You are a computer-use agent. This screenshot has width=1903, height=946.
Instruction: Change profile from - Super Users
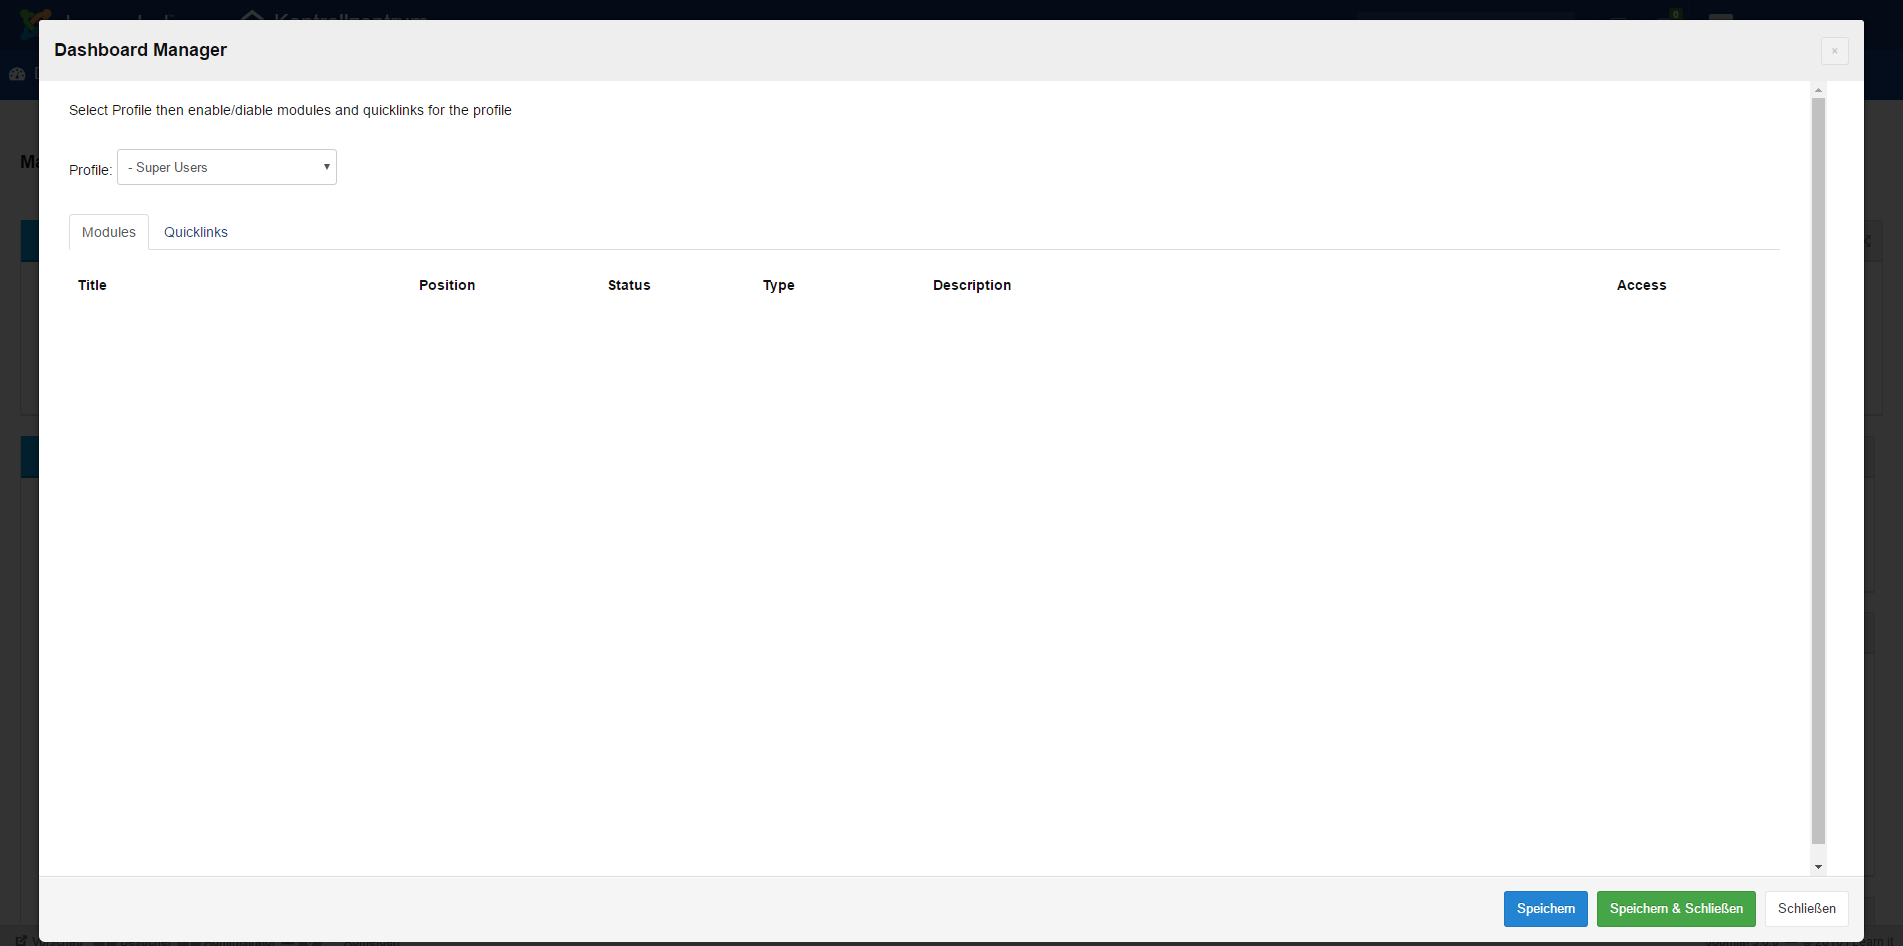(226, 167)
